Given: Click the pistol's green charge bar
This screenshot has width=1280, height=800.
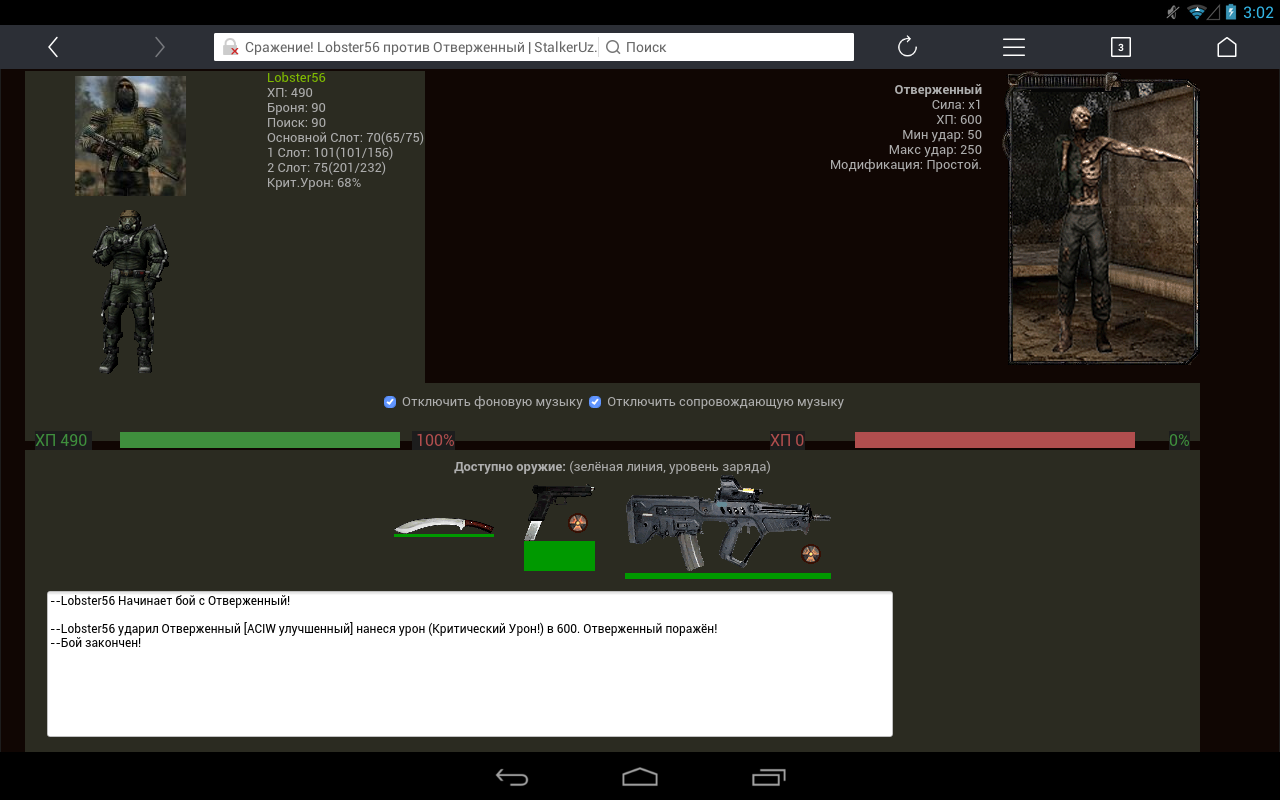Looking at the screenshot, I should point(559,556).
